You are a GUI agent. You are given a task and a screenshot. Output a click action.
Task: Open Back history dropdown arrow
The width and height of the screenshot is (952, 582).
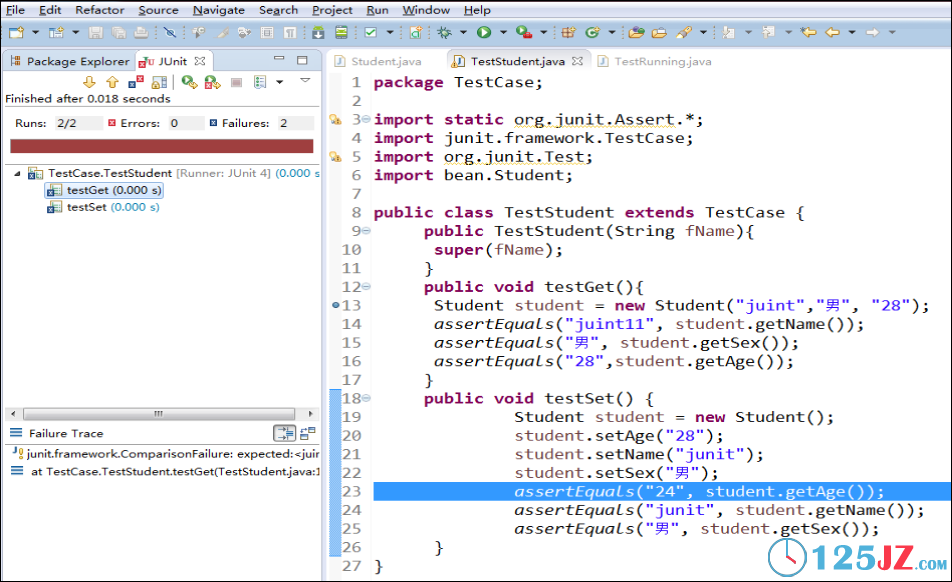tap(852, 32)
